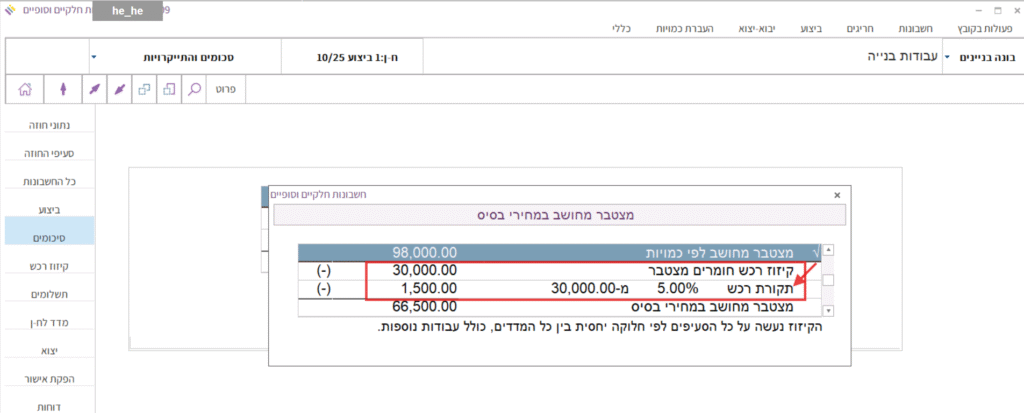1024x413 pixels.
Task: Click the purple up-arrow toolbar icon
Action: pyautogui.click(x=63, y=89)
